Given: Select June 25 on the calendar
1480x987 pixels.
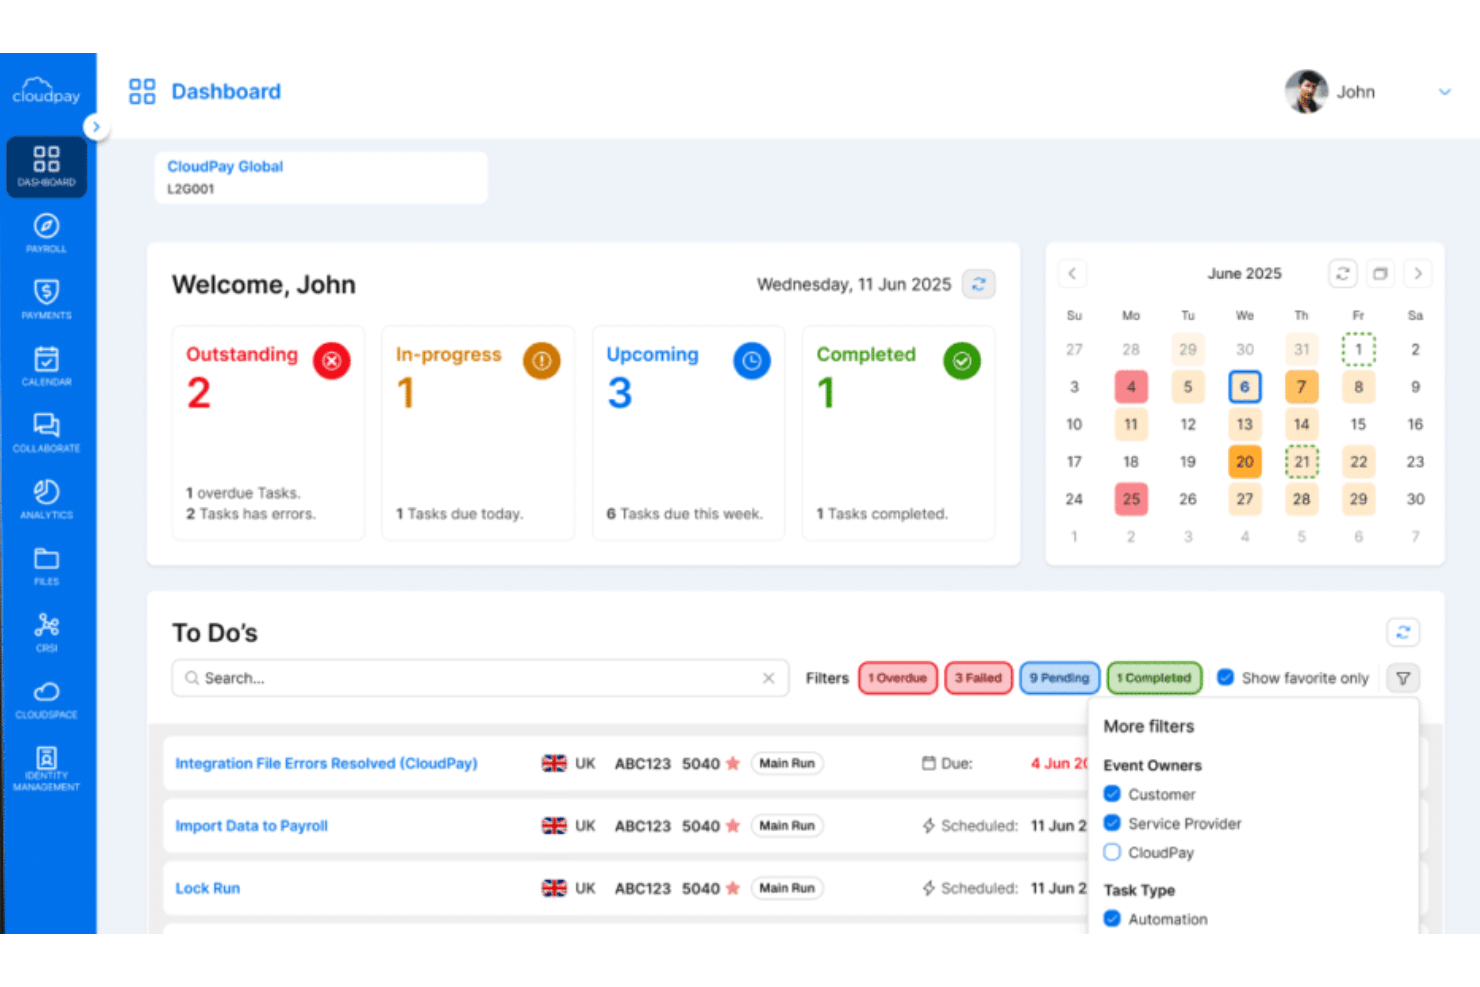Looking at the screenshot, I should [1131, 499].
